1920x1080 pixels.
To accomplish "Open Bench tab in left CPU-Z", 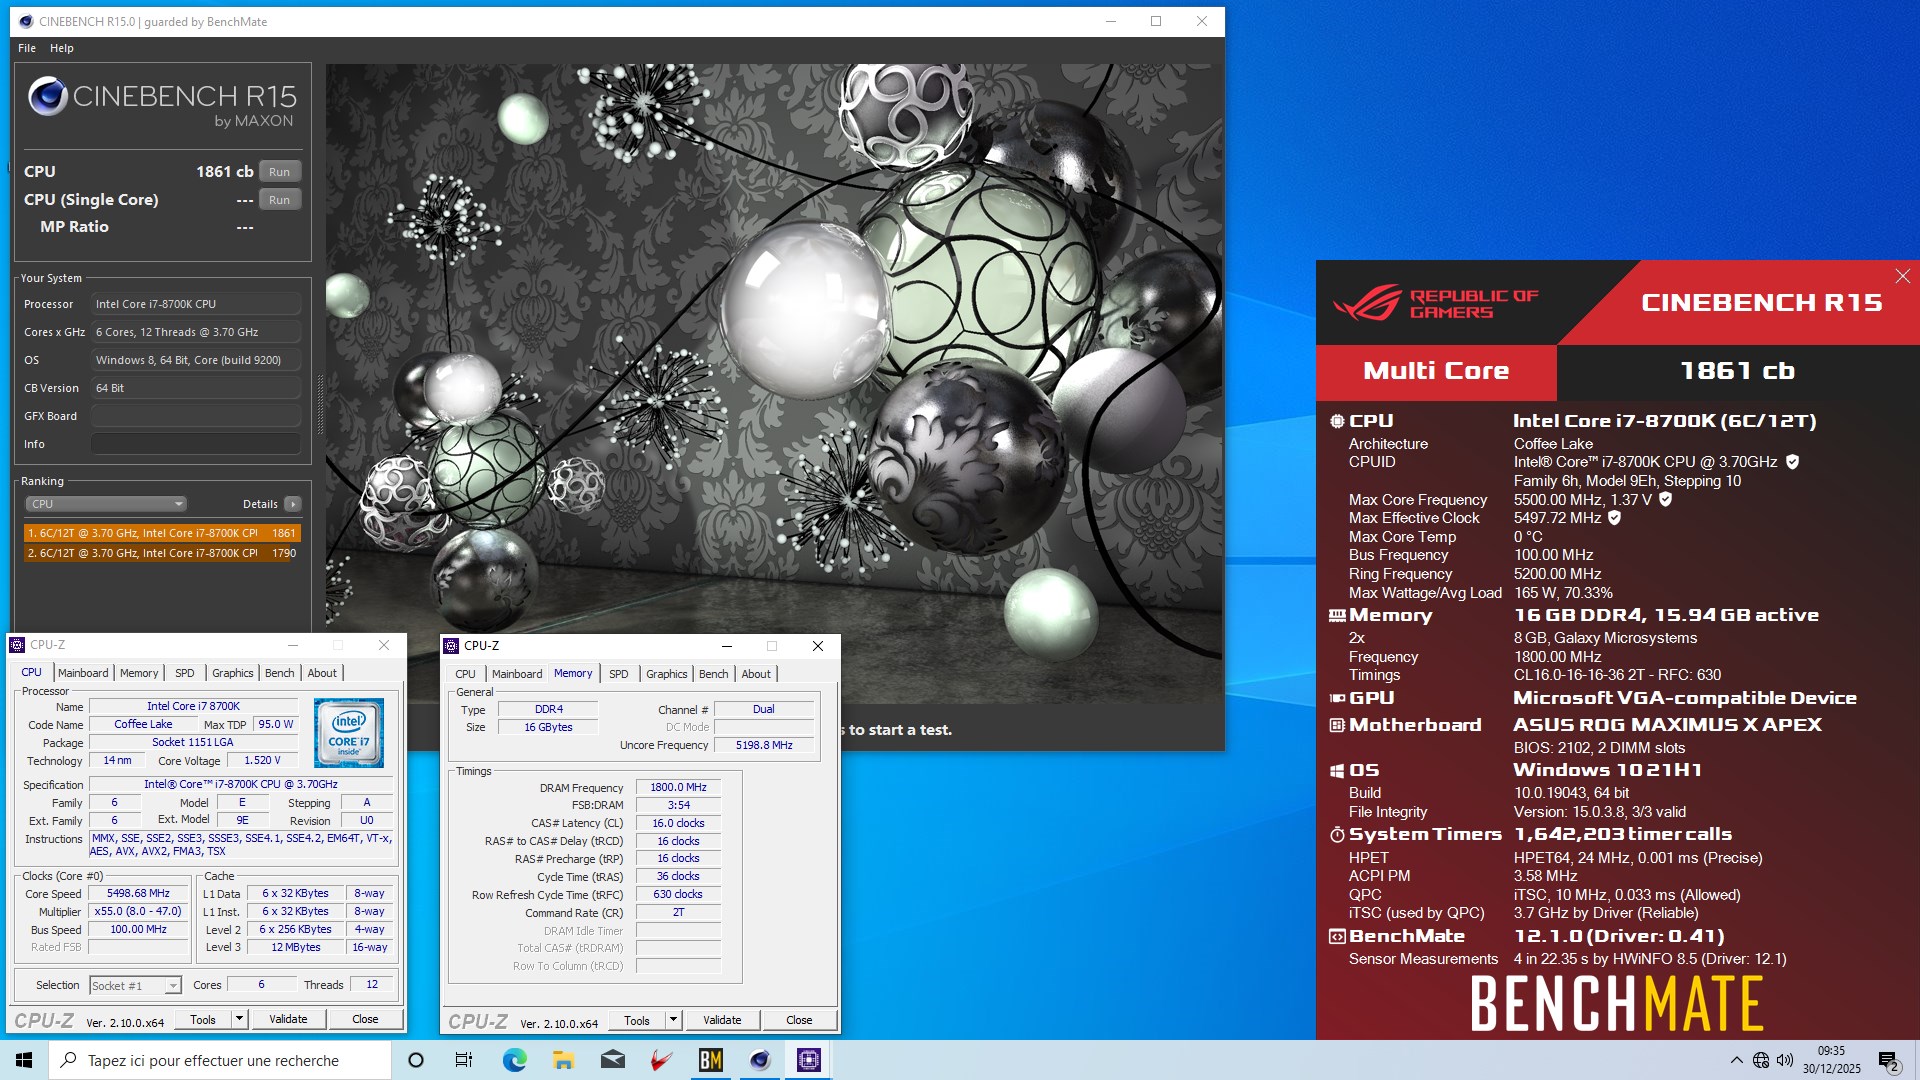I will click(x=280, y=673).
